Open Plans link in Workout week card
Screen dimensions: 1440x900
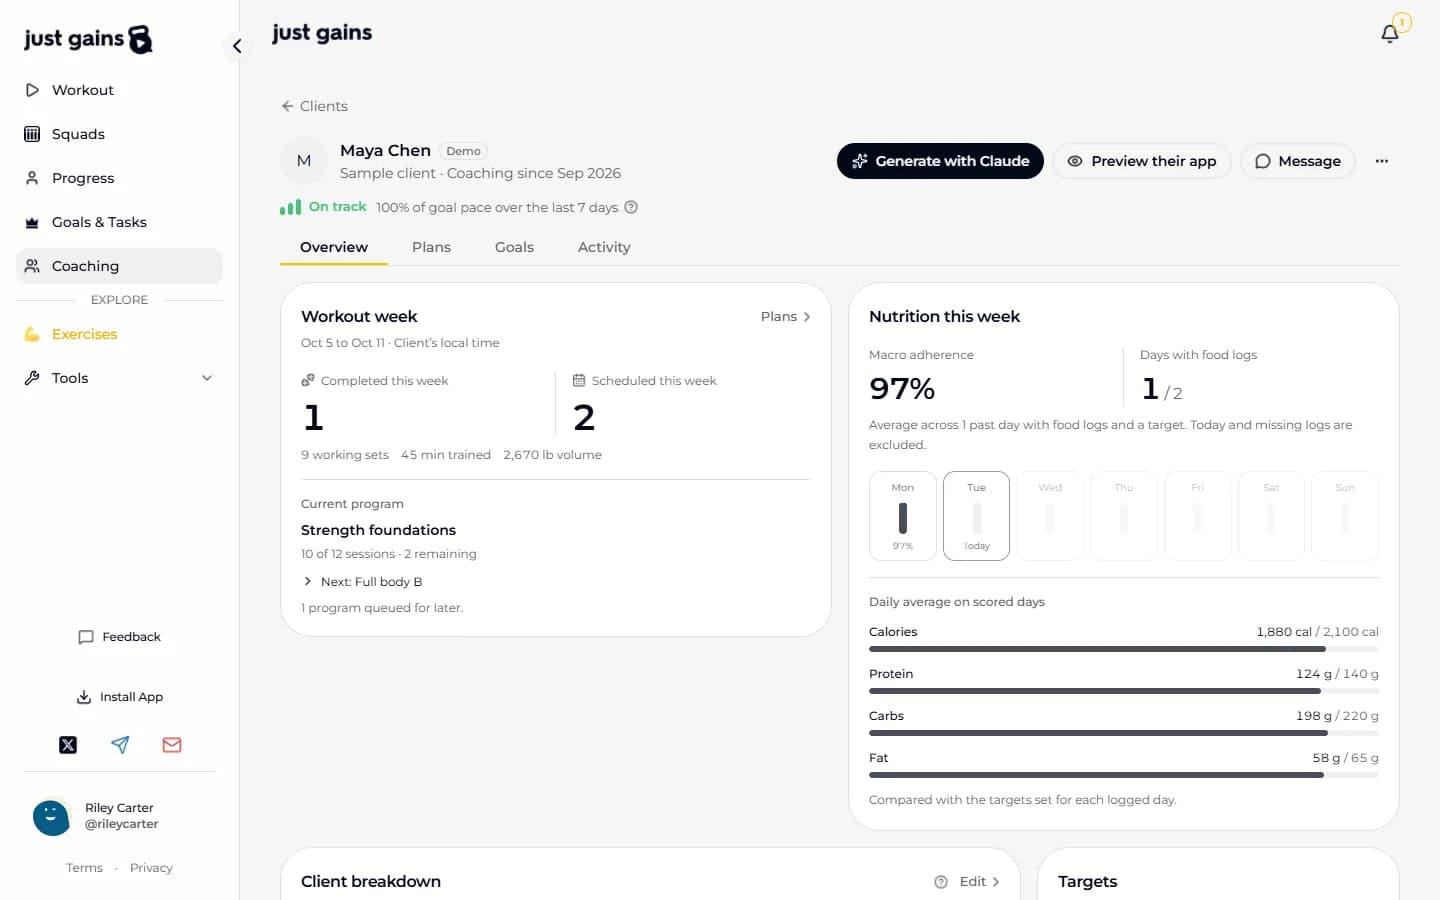coord(785,316)
